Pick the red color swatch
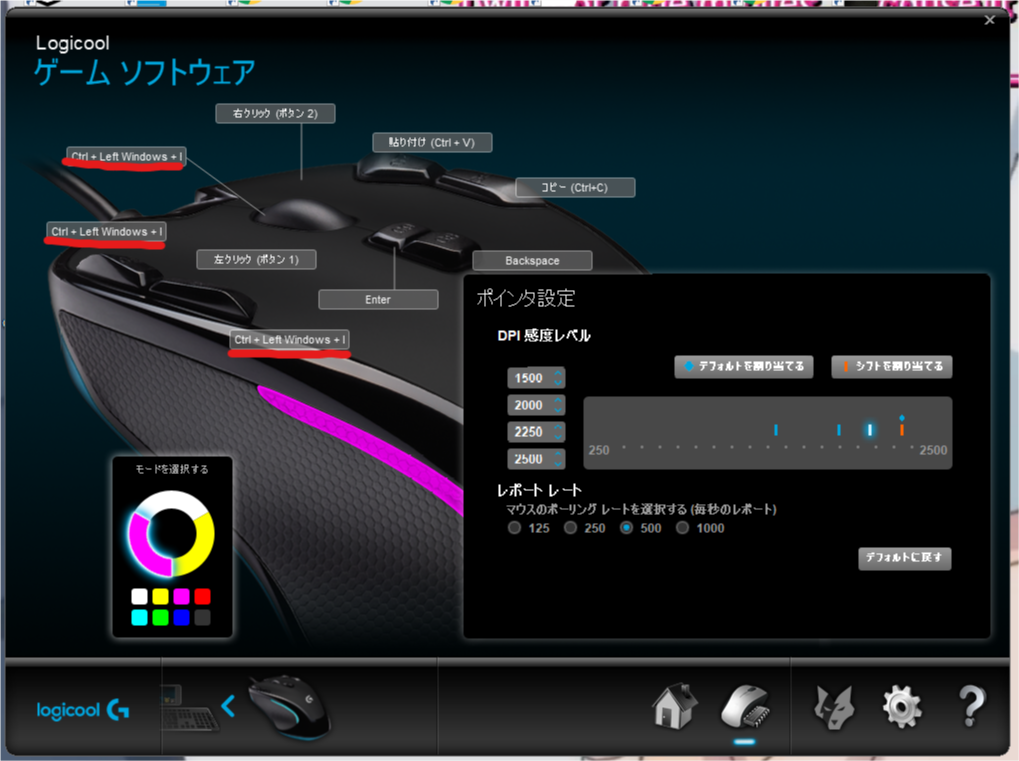The height and width of the screenshot is (761, 1019). (x=203, y=596)
